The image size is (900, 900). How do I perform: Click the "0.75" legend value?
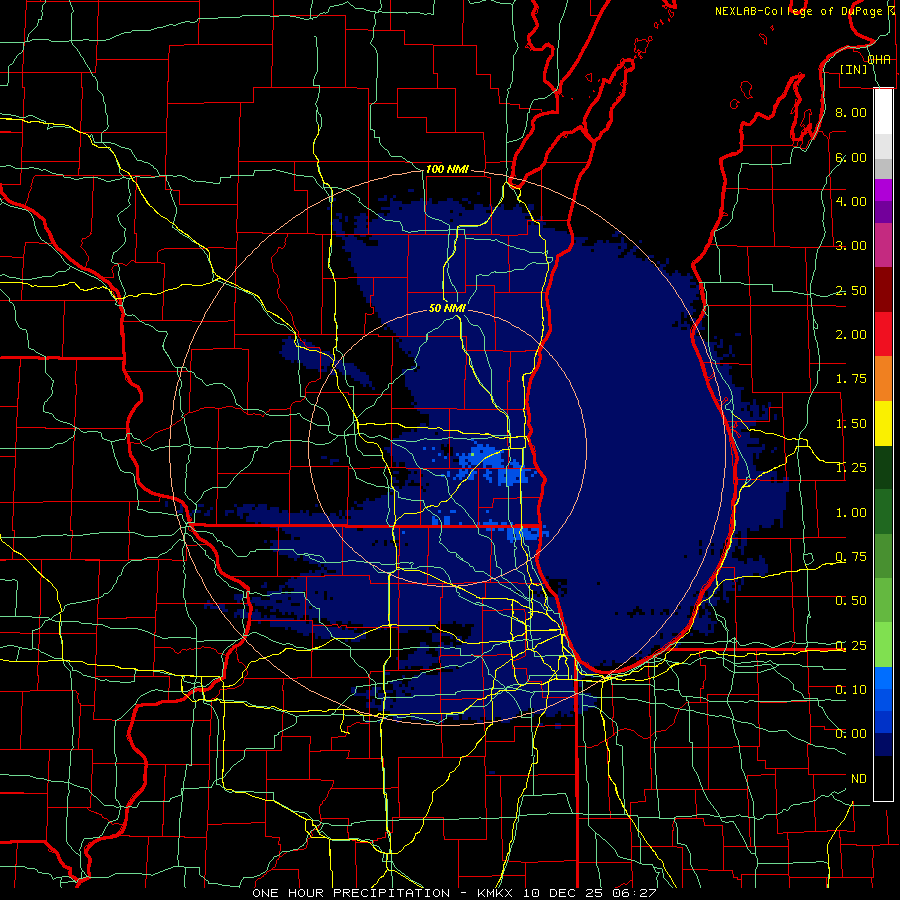click(851, 557)
